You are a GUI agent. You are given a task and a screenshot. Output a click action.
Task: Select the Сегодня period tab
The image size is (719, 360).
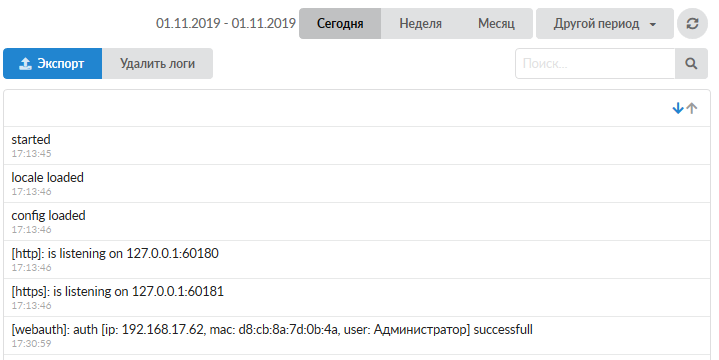(340, 23)
